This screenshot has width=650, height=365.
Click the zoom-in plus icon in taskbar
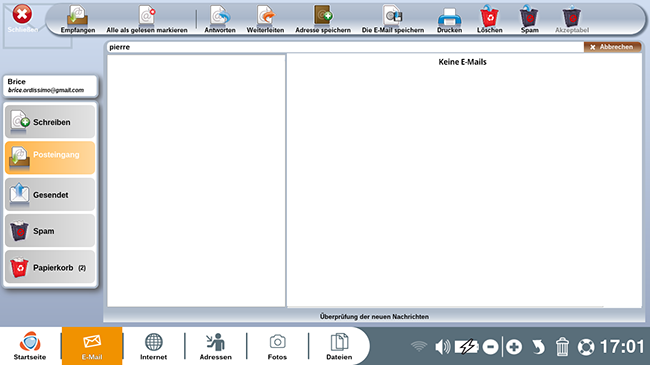coord(514,347)
